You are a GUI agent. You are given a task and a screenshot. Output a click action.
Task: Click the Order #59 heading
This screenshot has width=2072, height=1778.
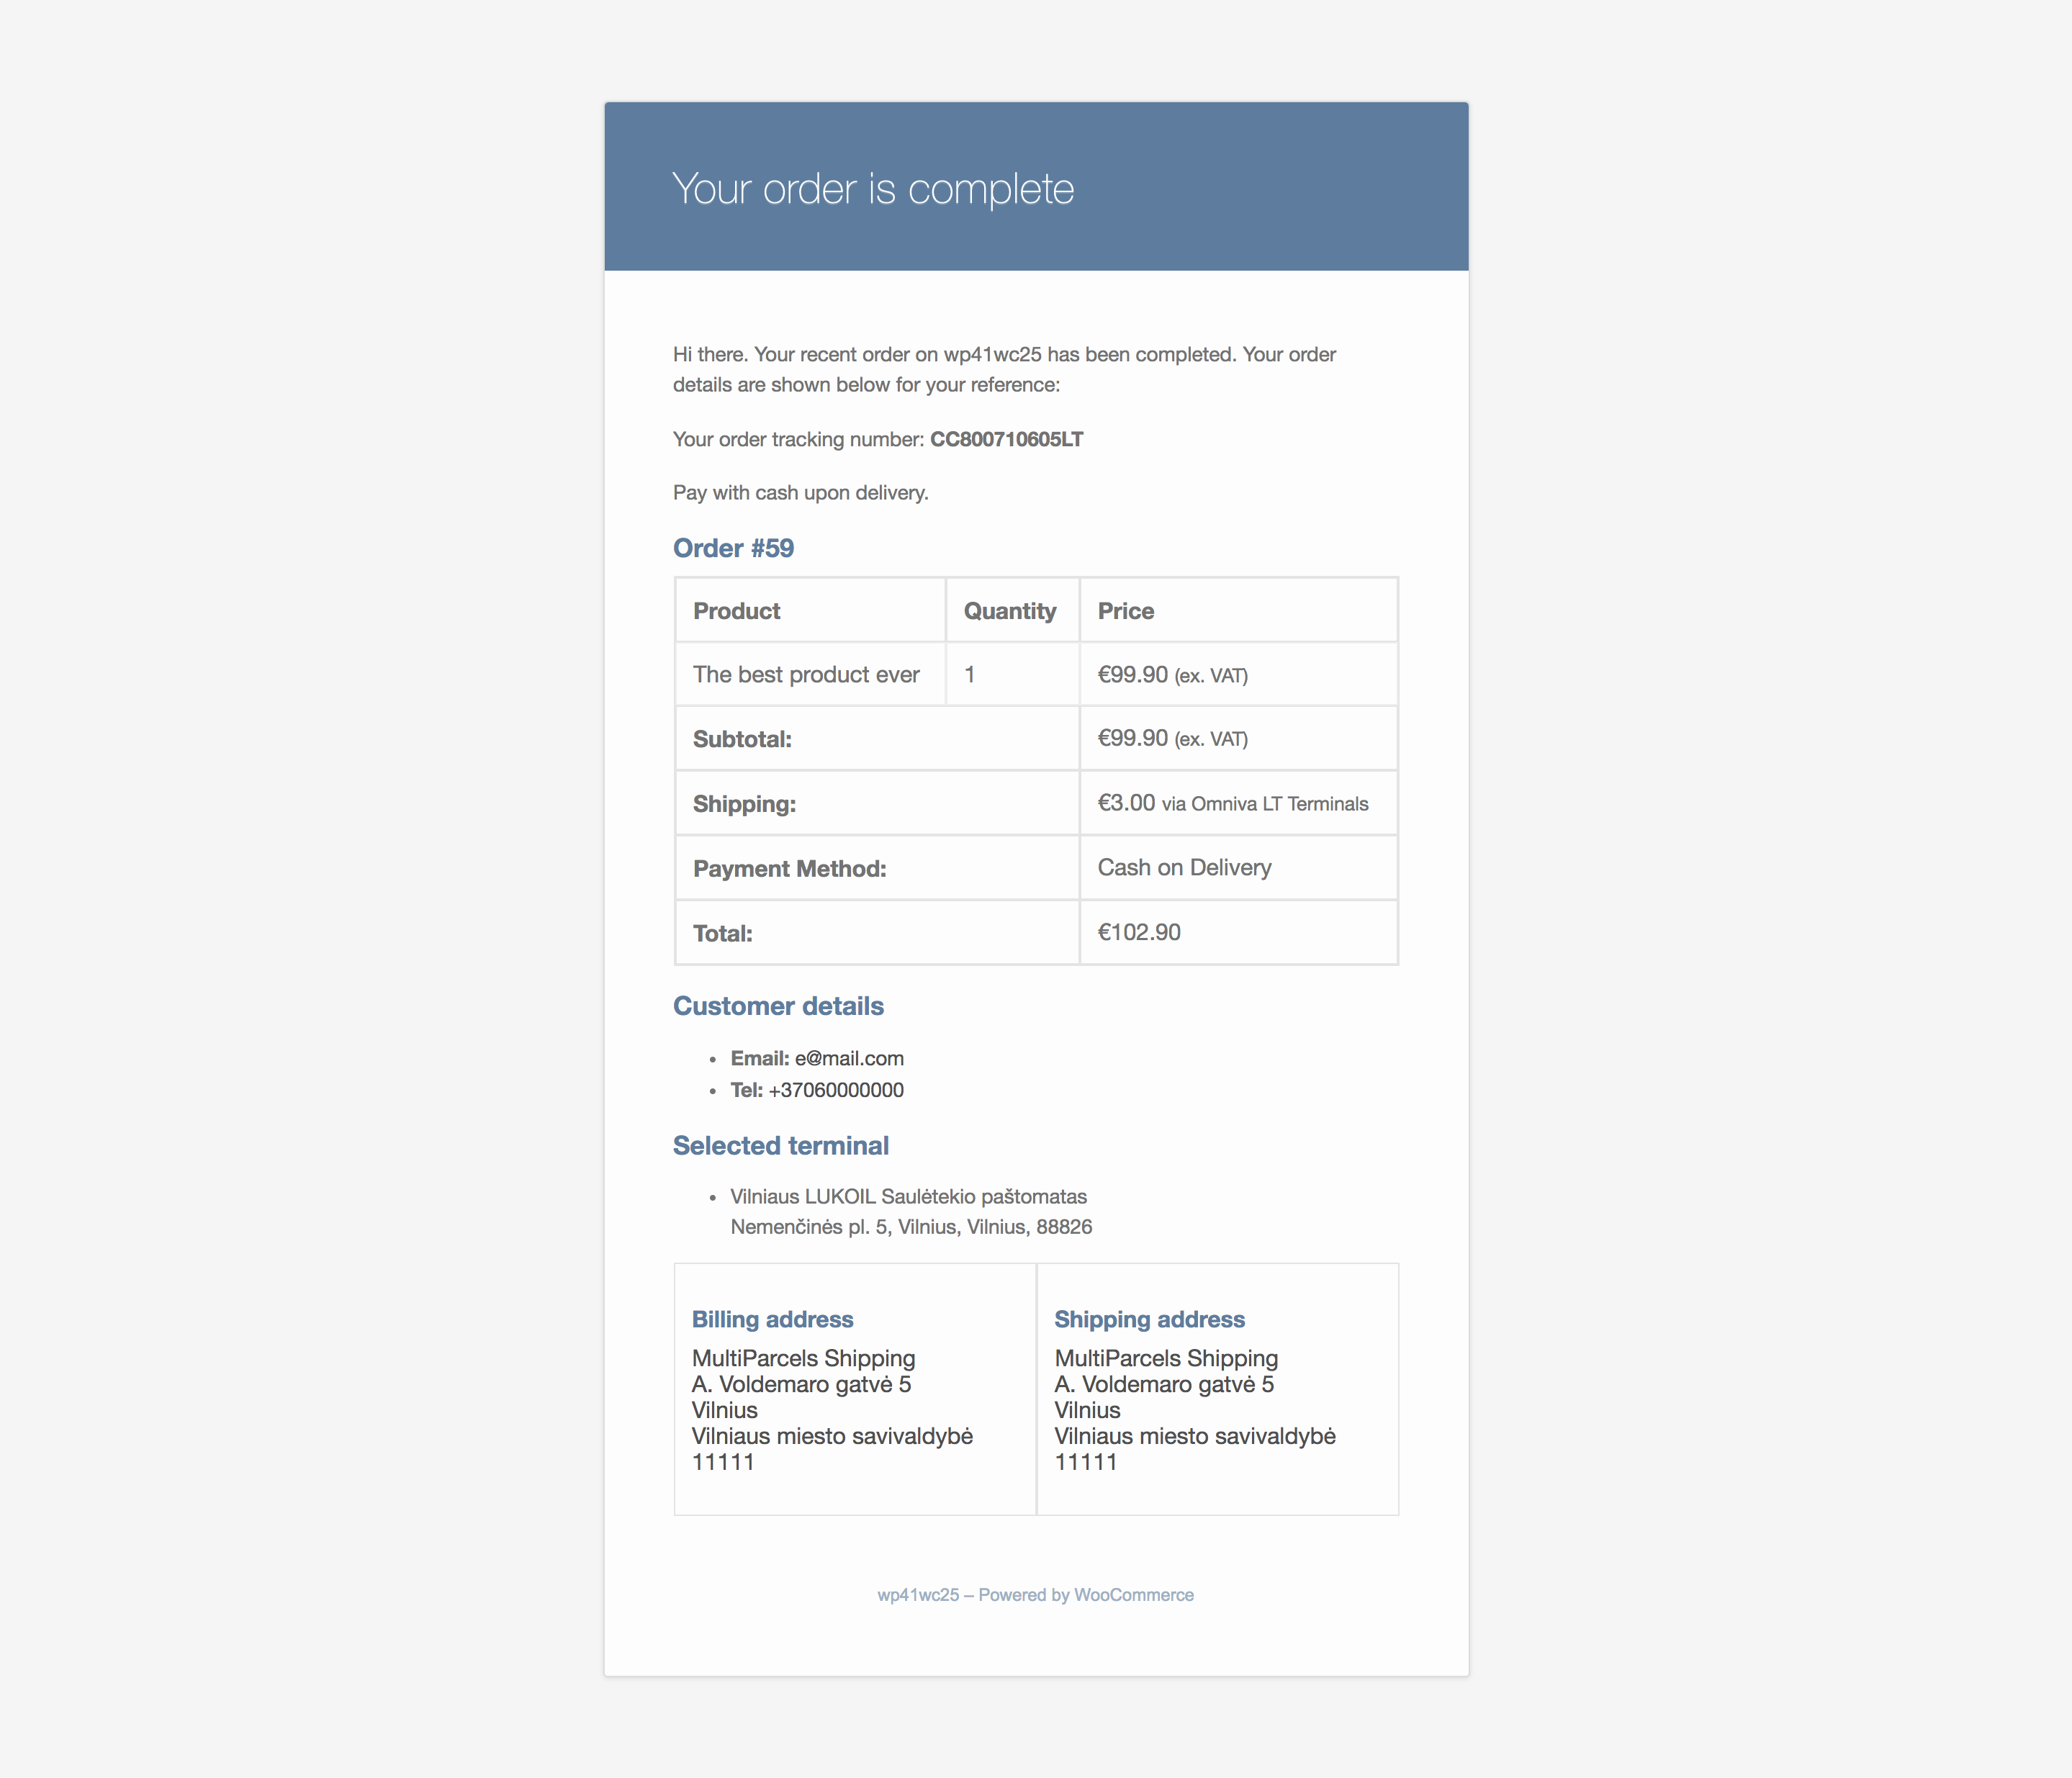pos(733,548)
